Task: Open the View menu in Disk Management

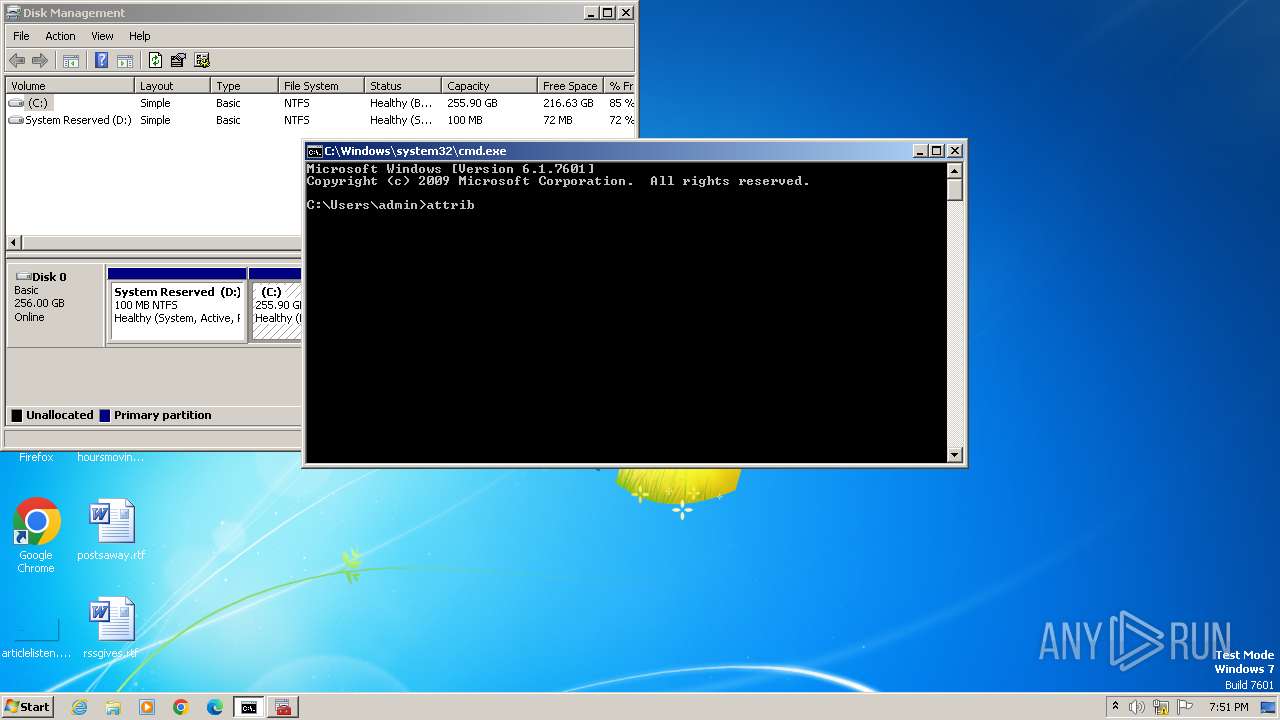Action: [x=102, y=36]
